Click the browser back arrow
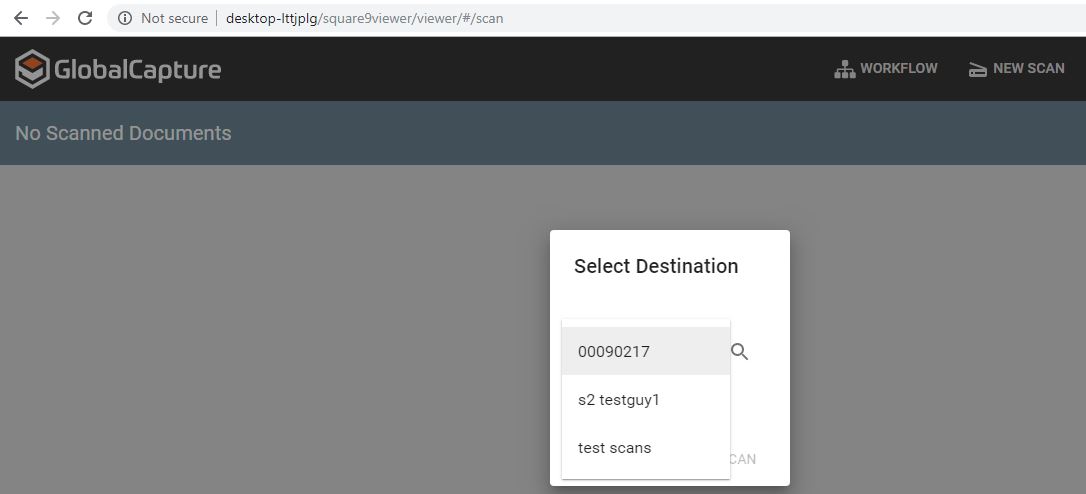Viewport: 1086px width, 494px height. pyautogui.click(x=20, y=18)
